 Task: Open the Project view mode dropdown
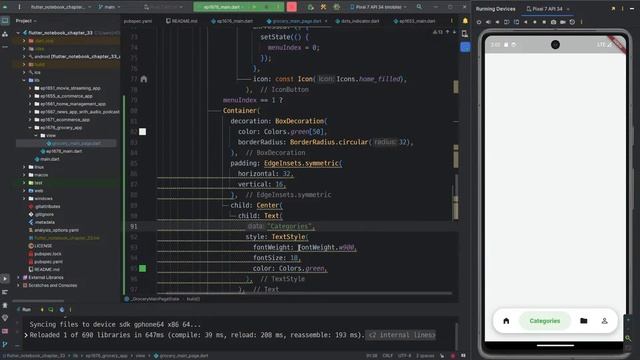tap(26, 21)
